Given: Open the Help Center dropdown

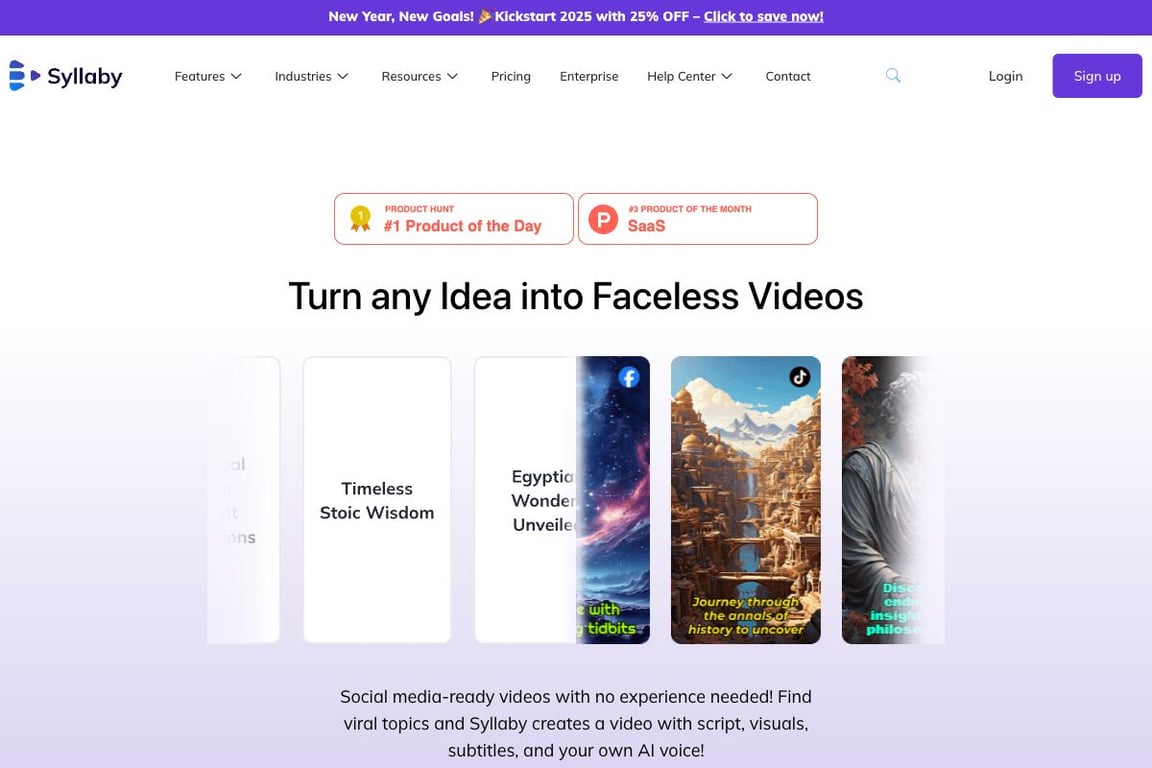Looking at the screenshot, I should (x=690, y=76).
